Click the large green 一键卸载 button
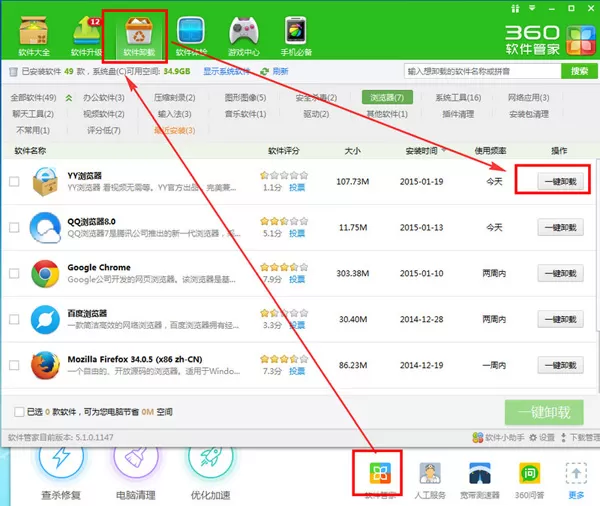The image size is (600, 506). pyautogui.click(x=544, y=412)
